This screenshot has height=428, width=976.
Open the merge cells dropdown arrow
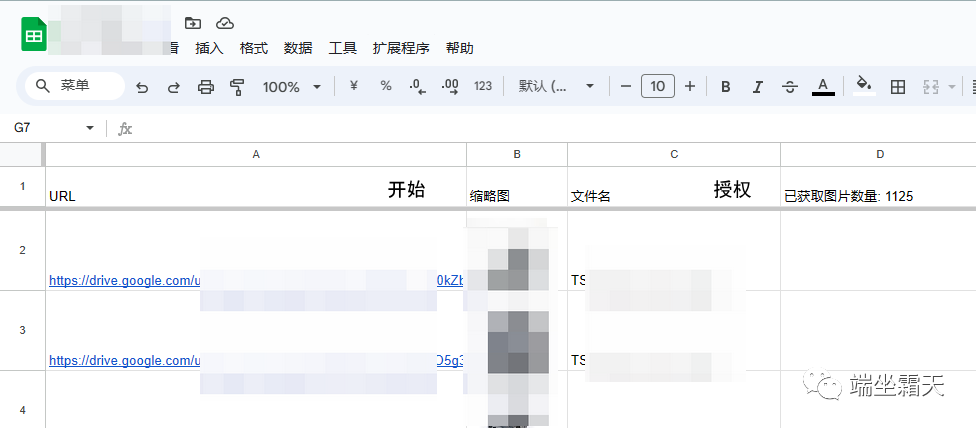[x=951, y=87]
